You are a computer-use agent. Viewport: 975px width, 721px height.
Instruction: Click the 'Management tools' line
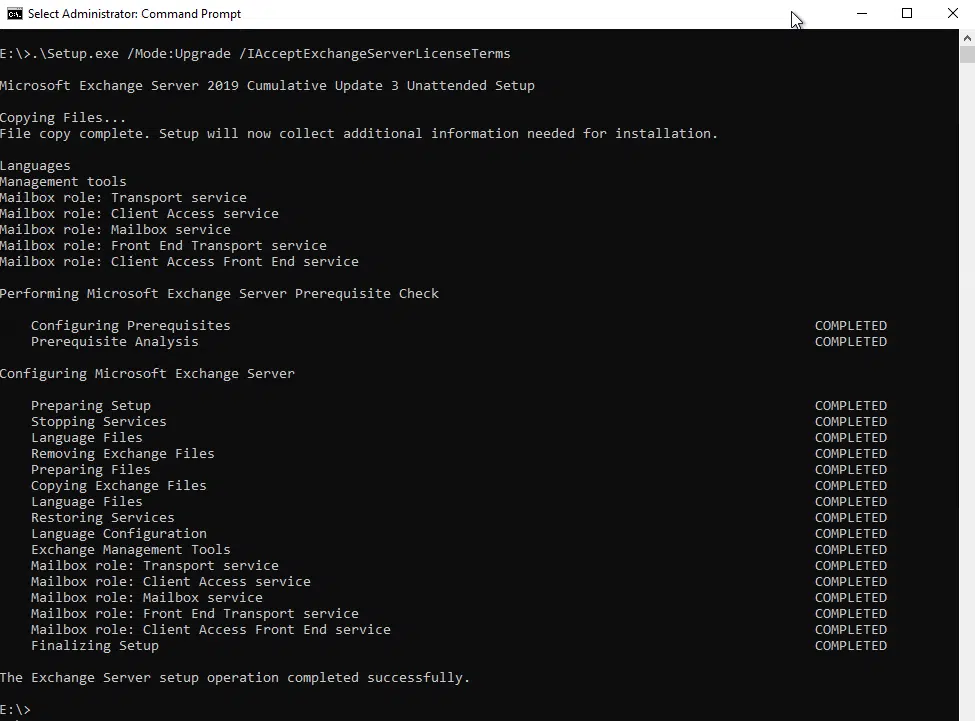[x=63, y=181]
